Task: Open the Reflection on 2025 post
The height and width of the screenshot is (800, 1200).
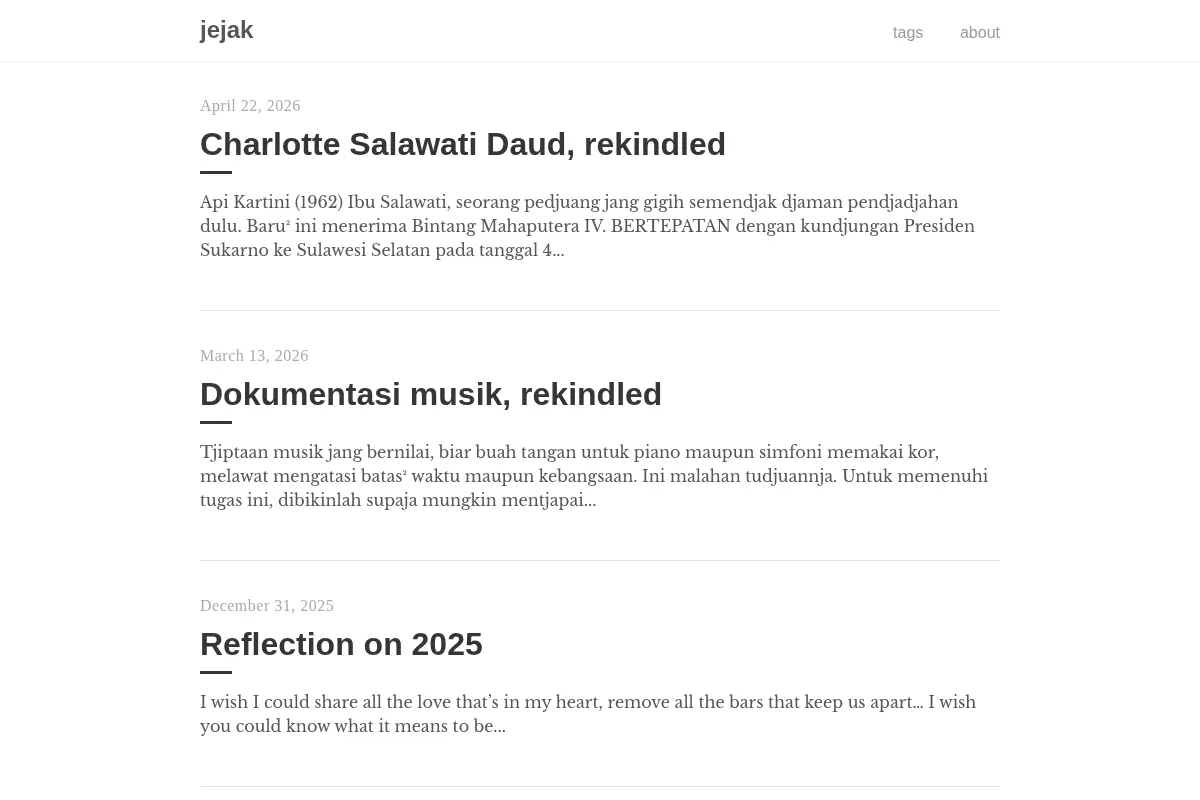Action: [341, 644]
